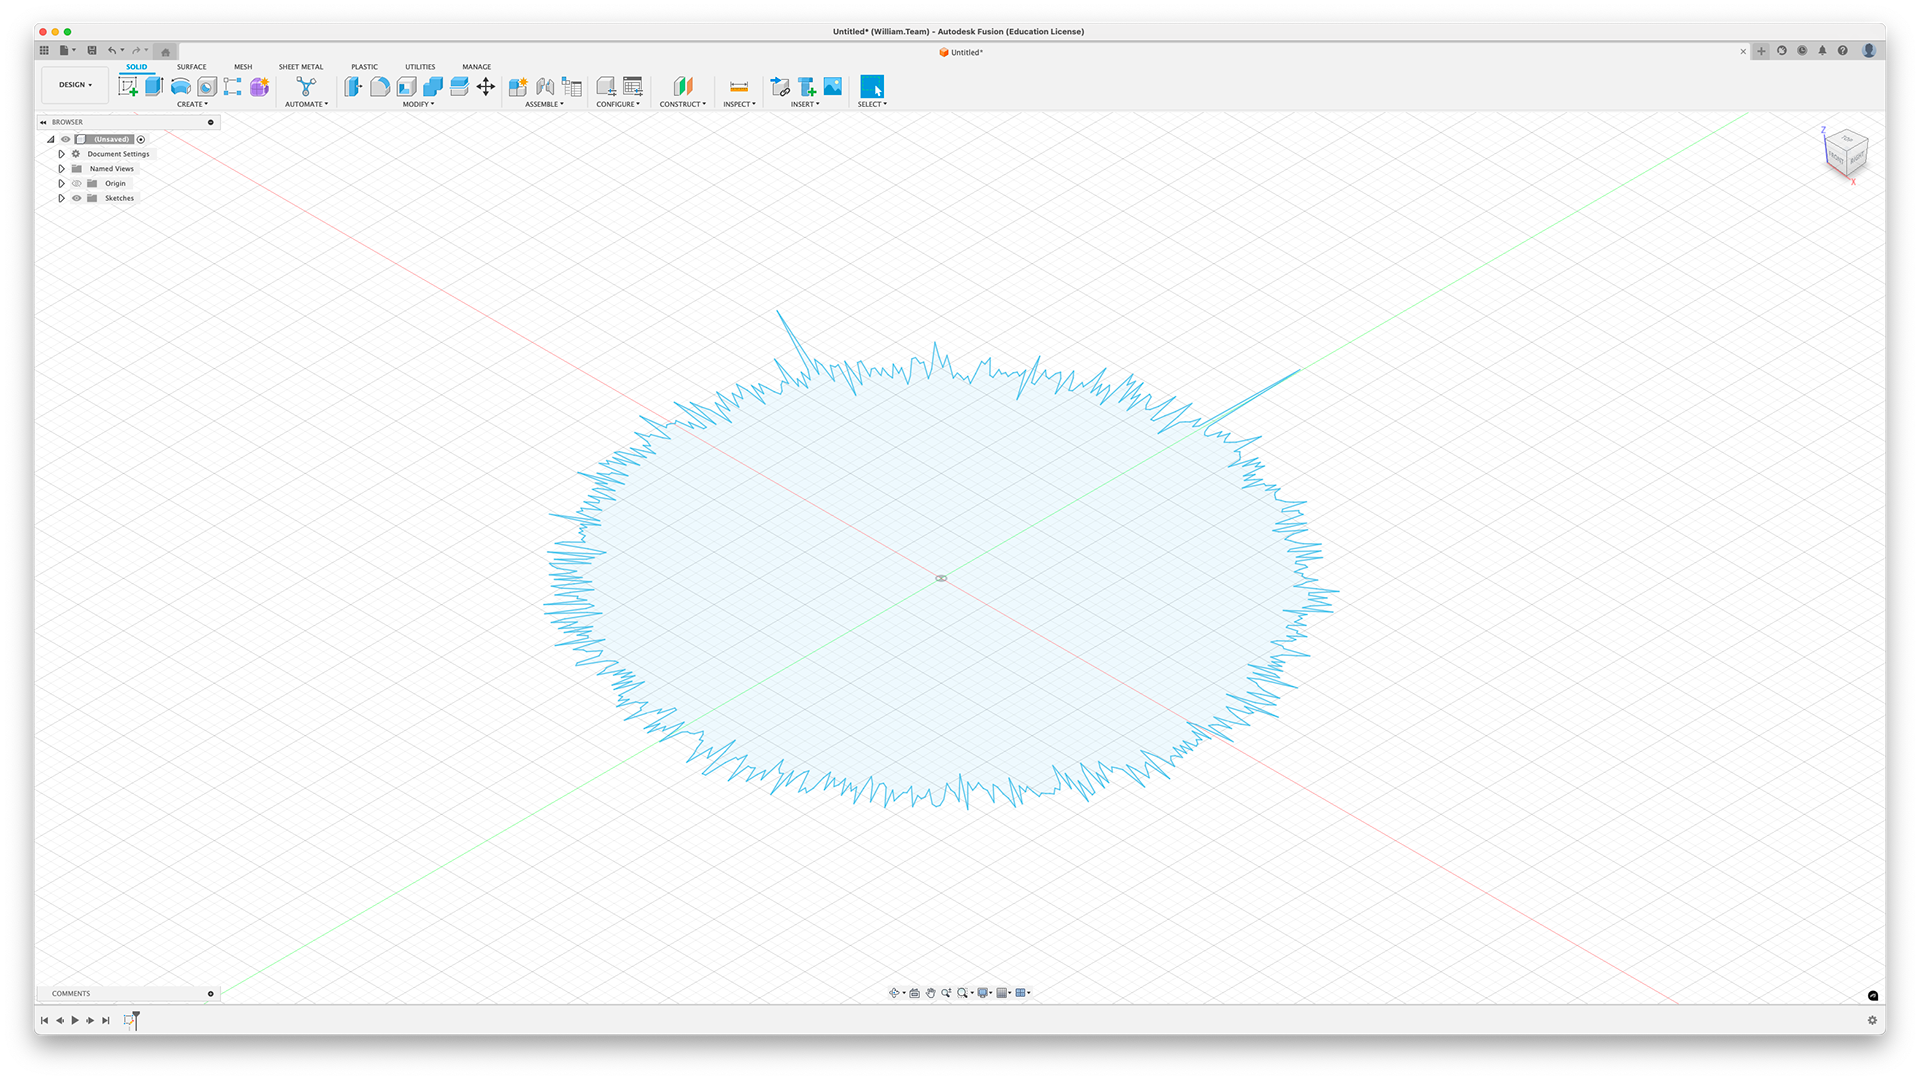Expand the Named Views node
This screenshot has width=1920, height=1080.
tap(61, 169)
